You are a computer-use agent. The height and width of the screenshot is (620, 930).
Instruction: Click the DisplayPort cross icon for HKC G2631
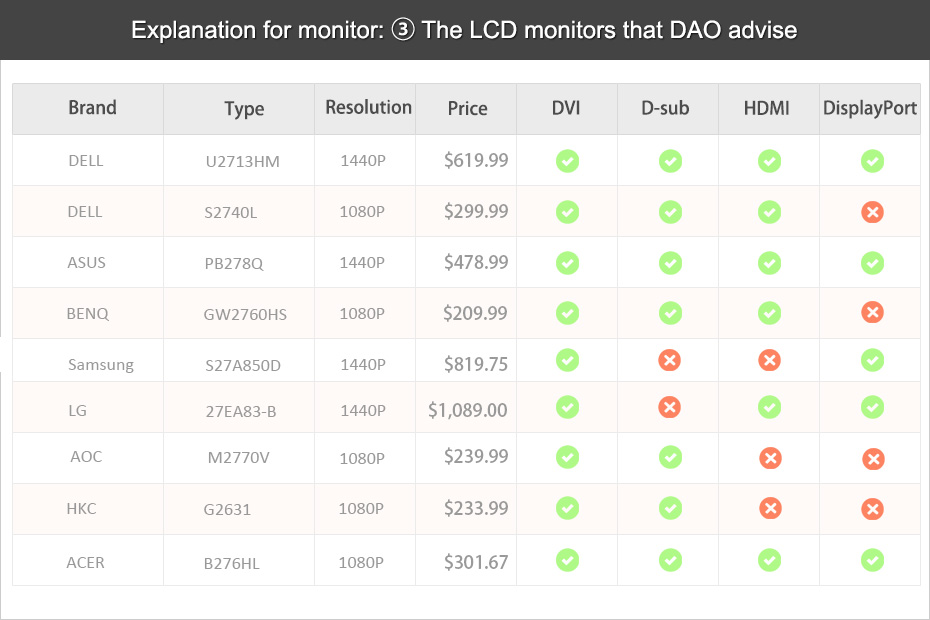pyautogui.click(x=872, y=508)
